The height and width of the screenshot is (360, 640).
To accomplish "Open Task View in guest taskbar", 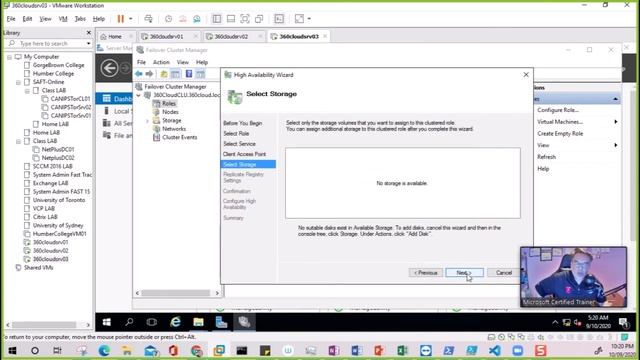I will 152,322.
